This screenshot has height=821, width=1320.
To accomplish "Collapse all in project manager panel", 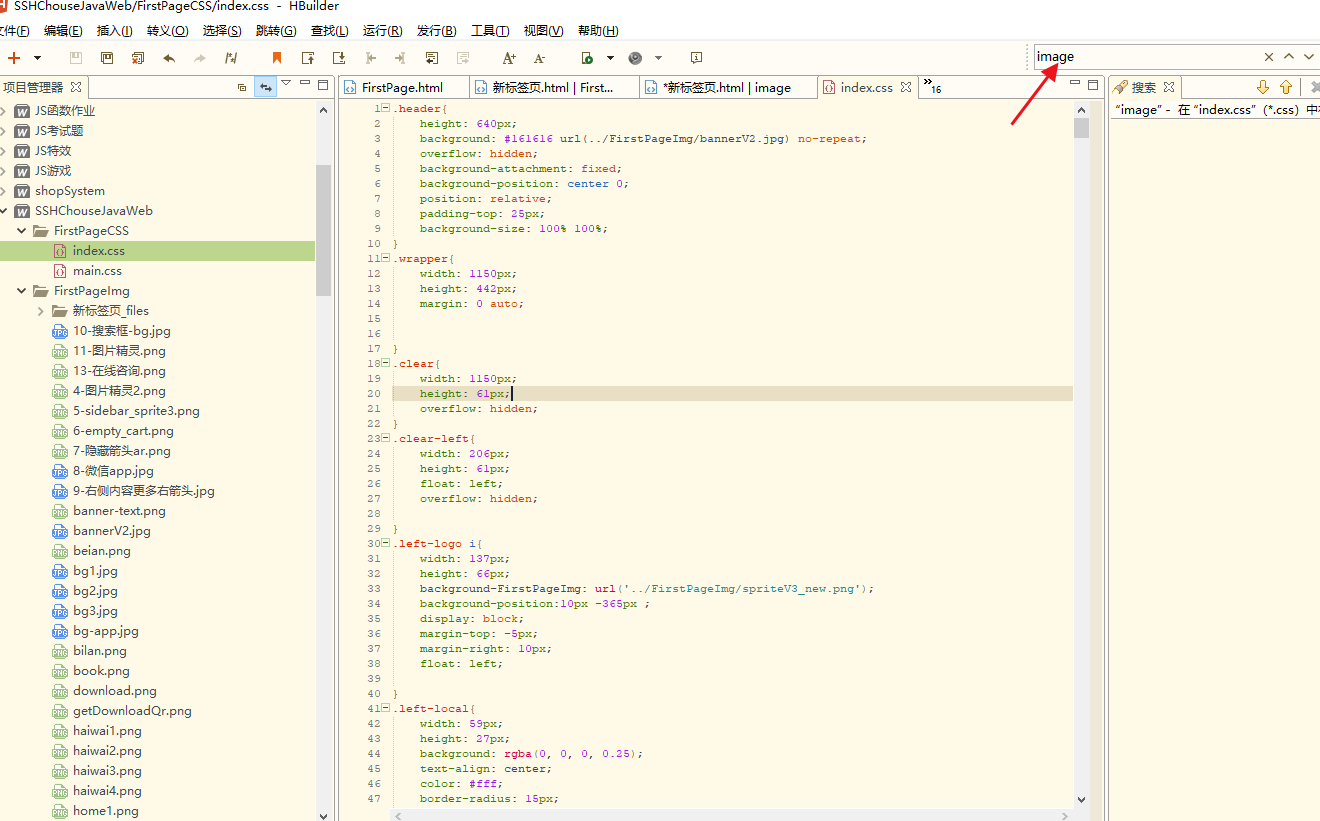I will pyautogui.click(x=242, y=87).
